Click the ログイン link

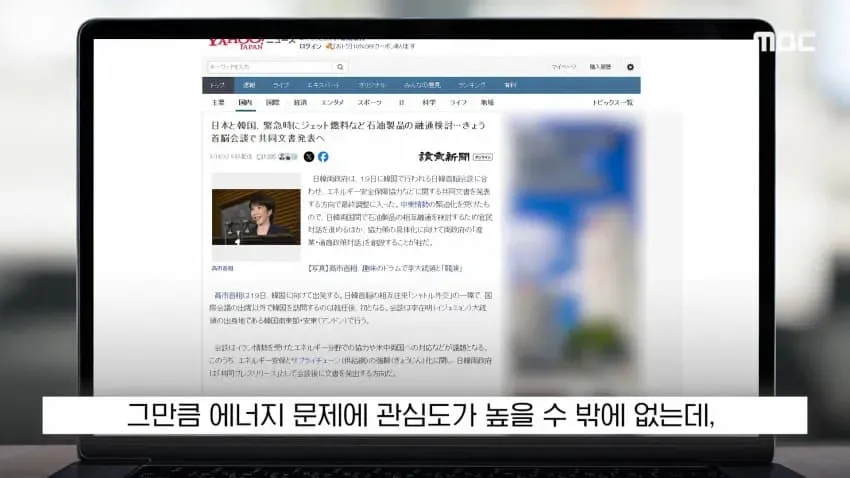pyautogui.click(x=310, y=47)
